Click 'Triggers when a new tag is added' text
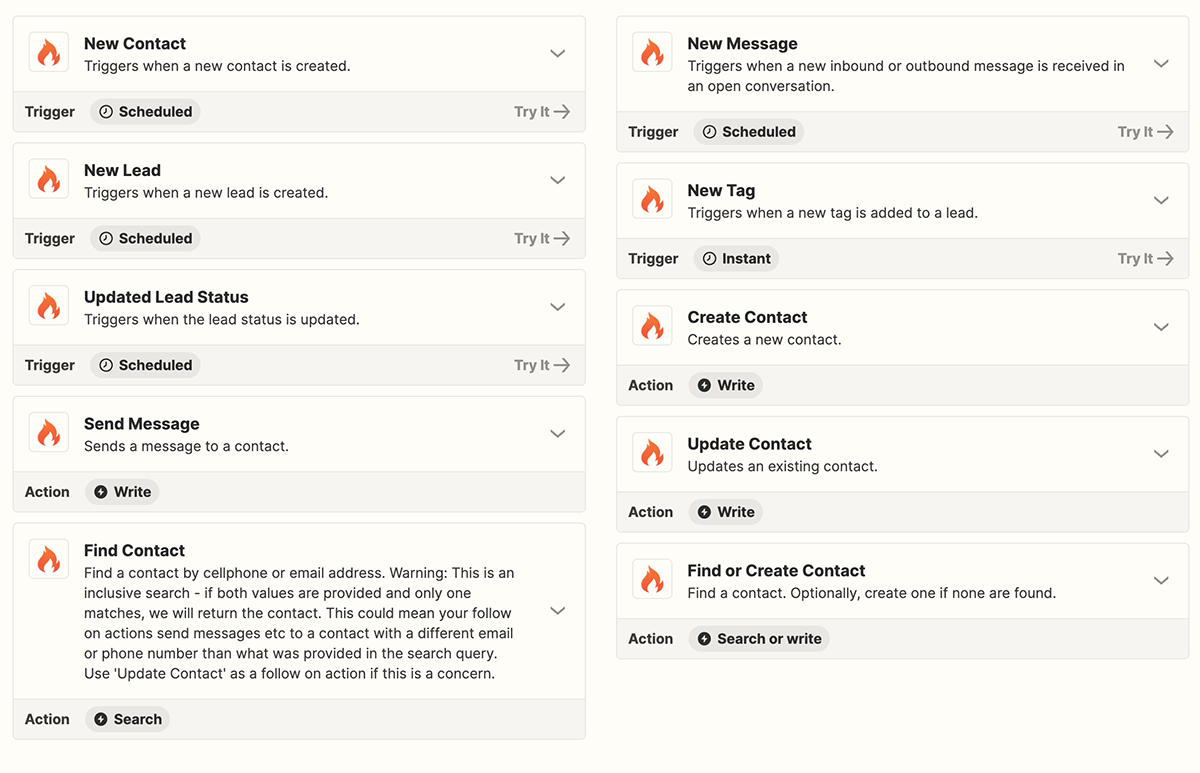 pos(832,212)
